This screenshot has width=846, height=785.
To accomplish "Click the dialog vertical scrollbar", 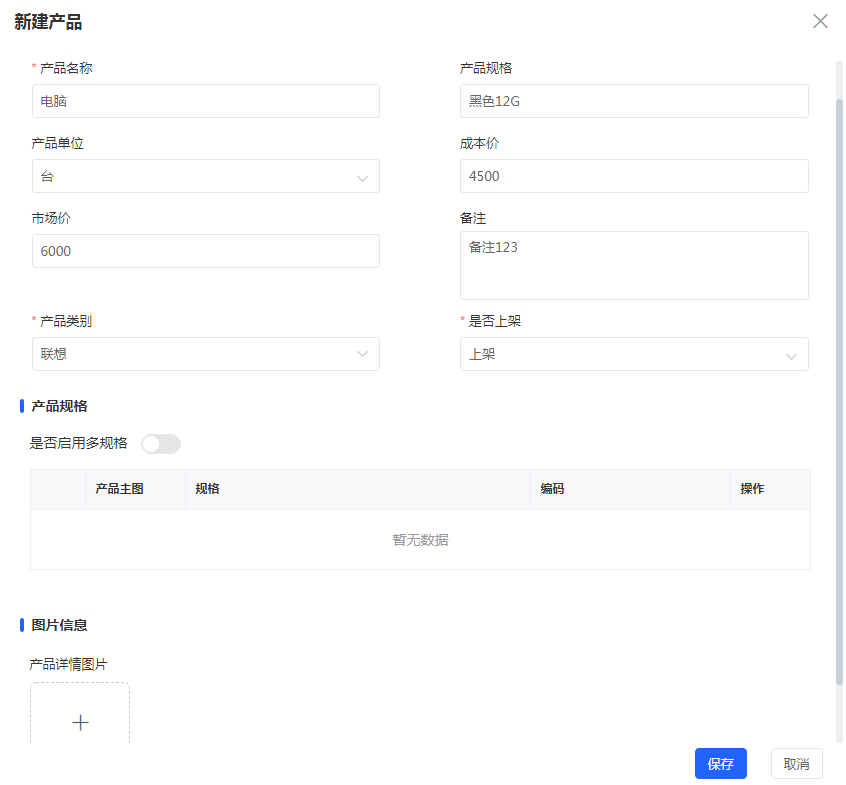I will tap(839, 391).
